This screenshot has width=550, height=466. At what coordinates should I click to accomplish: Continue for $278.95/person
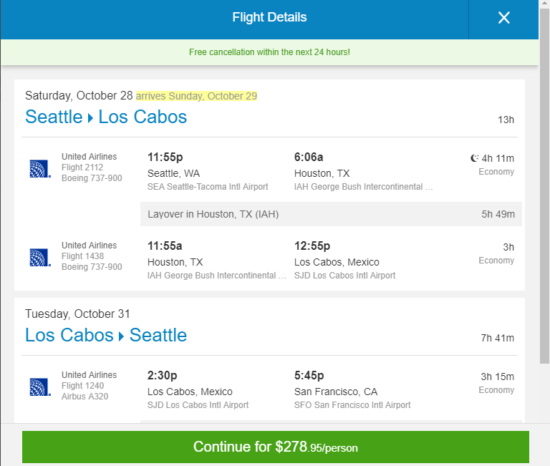pyautogui.click(x=275, y=447)
